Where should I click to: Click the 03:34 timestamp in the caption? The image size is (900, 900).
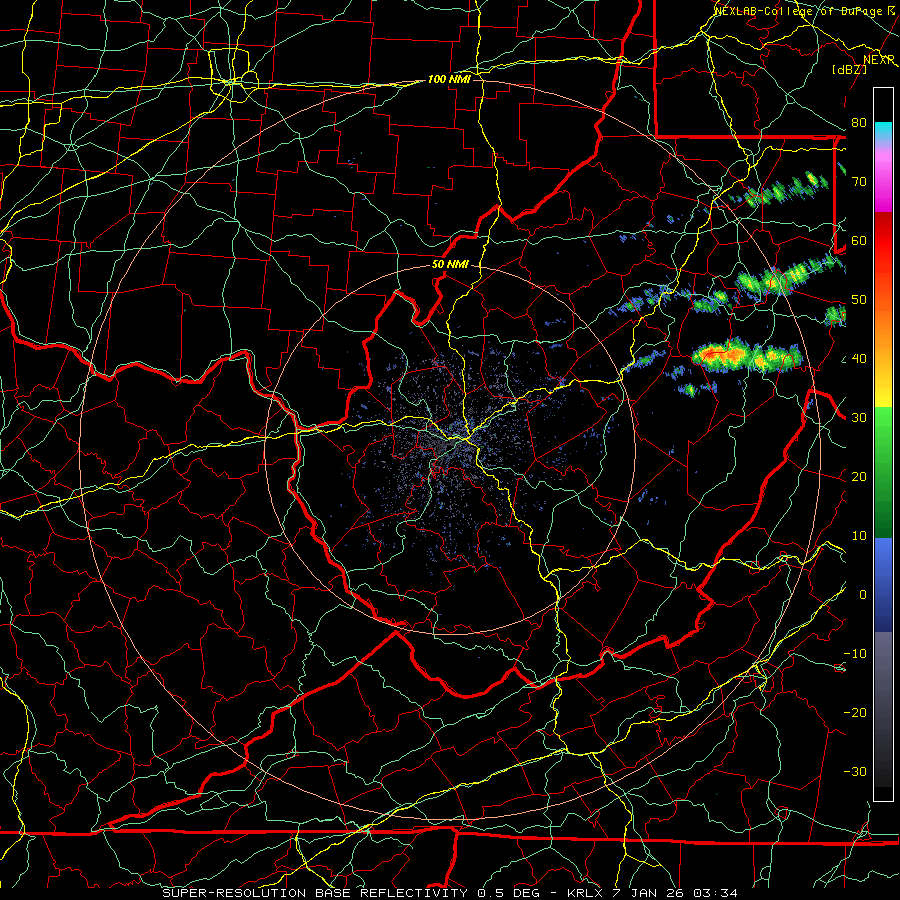[715, 893]
